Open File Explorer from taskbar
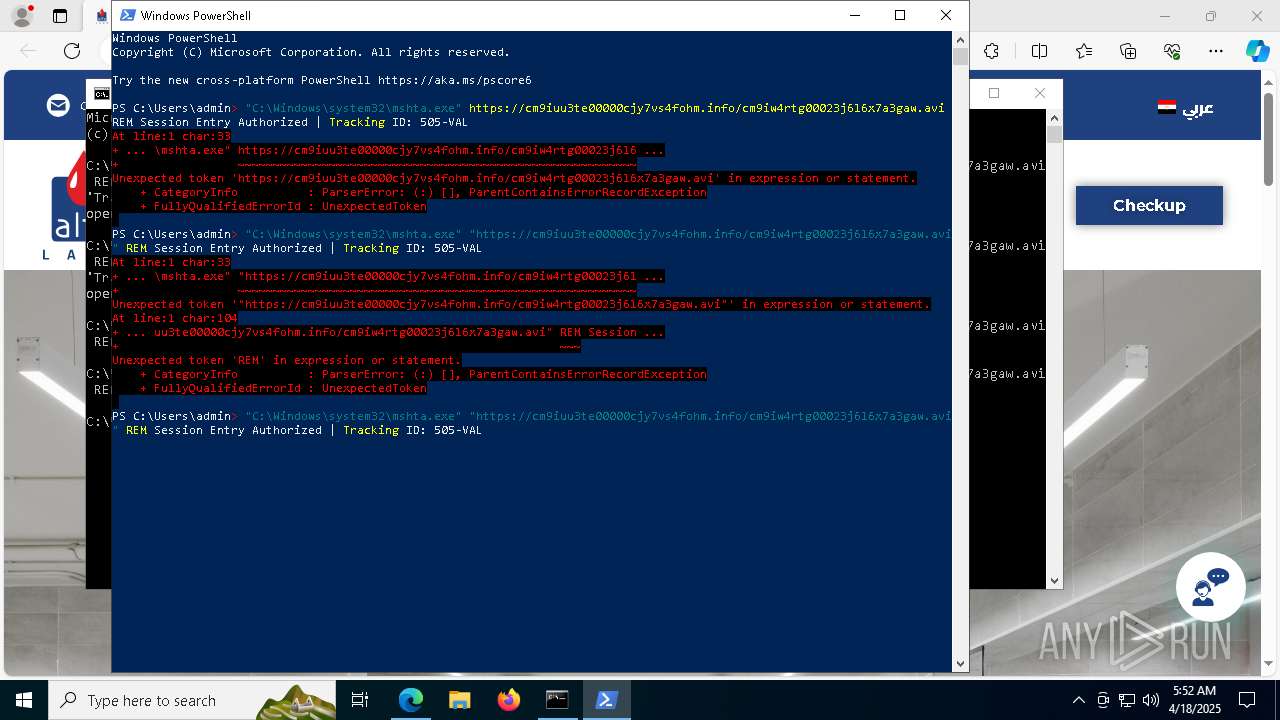This screenshot has height=720, width=1280. click(x=459, y=700)
